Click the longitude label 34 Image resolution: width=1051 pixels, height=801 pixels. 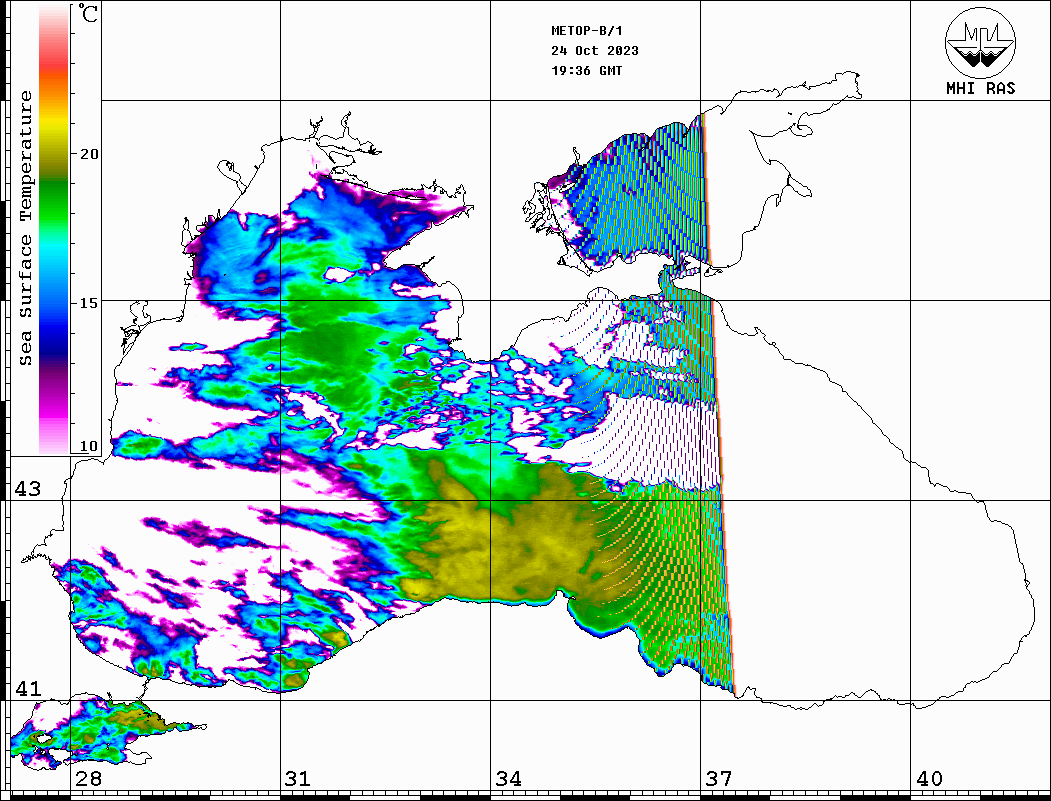(x=509, y=779)
